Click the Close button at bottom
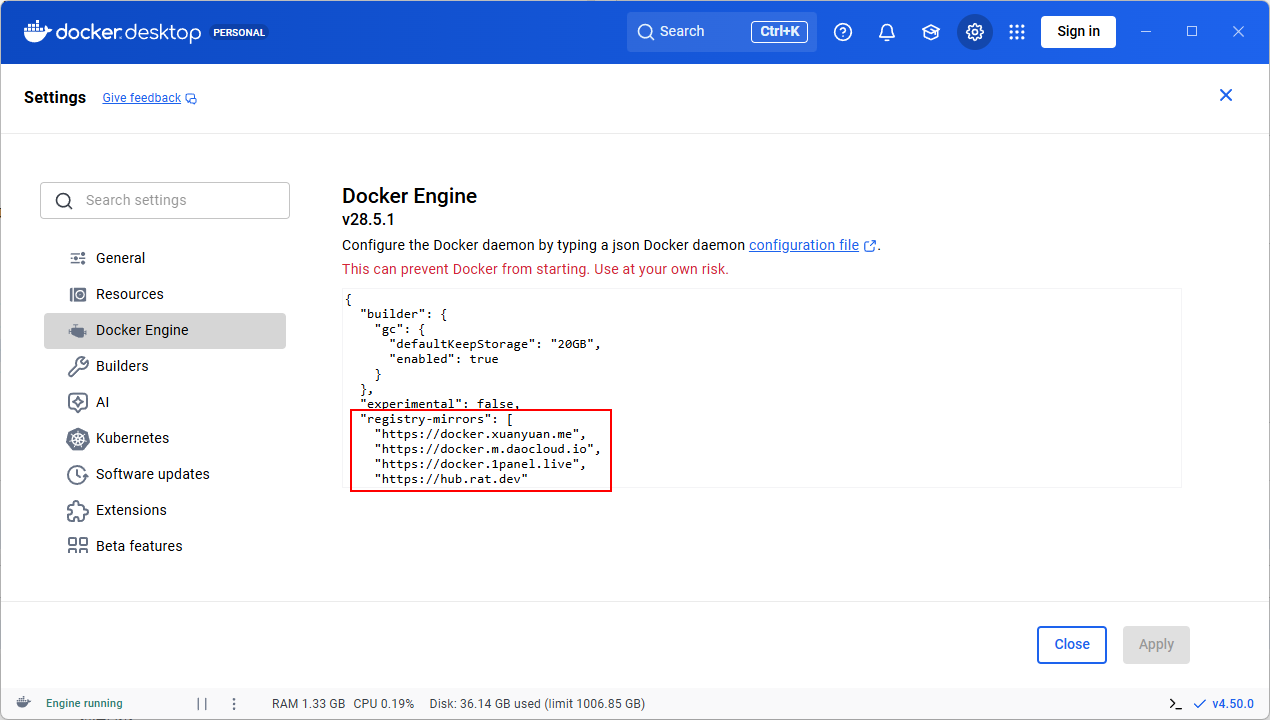Screen dimensions: 1270x720 (x=1072, y=645)
